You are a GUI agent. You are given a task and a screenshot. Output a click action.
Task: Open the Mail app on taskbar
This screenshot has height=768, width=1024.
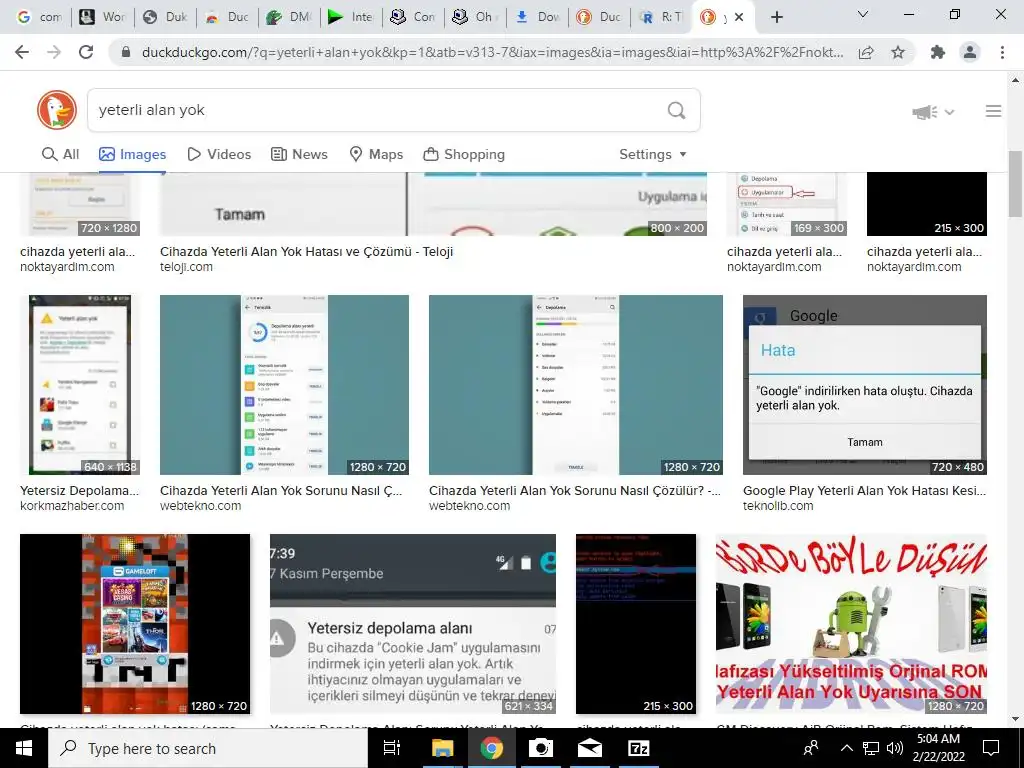[x=589, y=748]
